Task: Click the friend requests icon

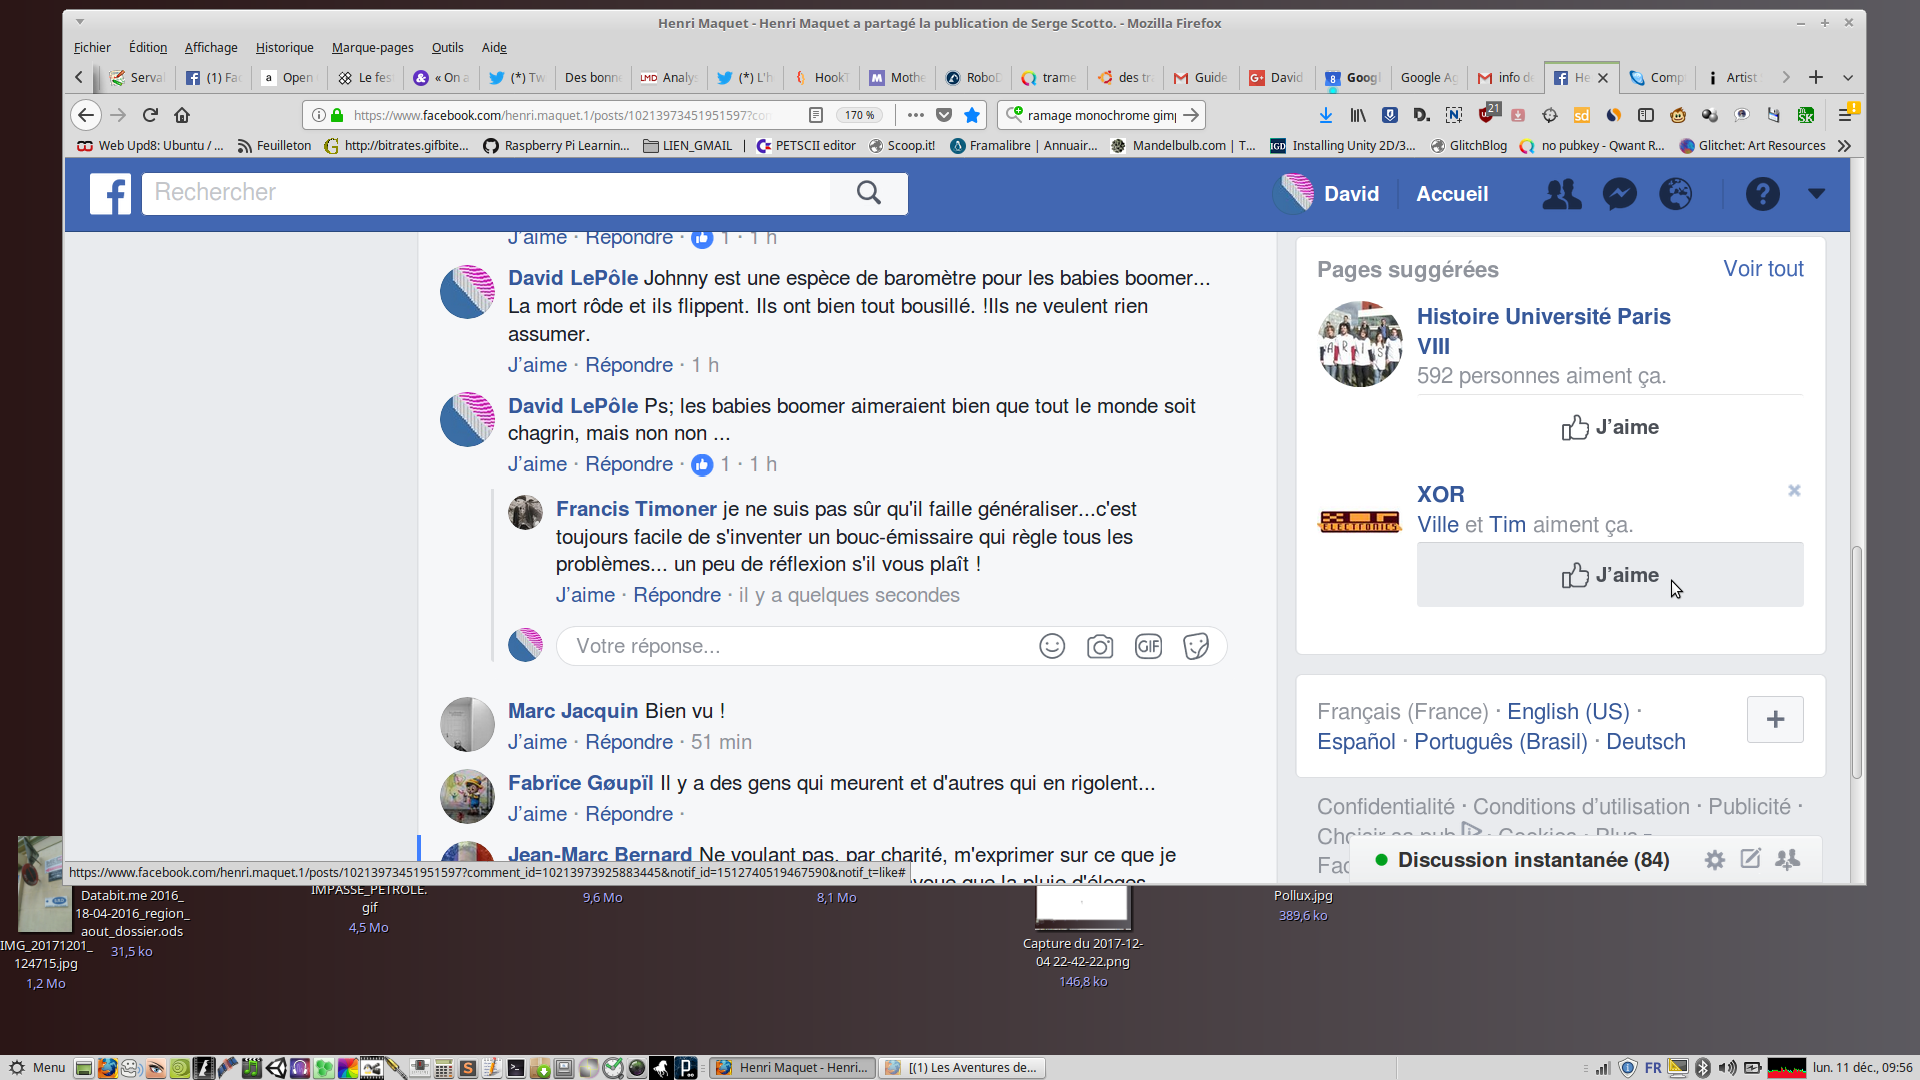Action: [x=1561, y=194]
